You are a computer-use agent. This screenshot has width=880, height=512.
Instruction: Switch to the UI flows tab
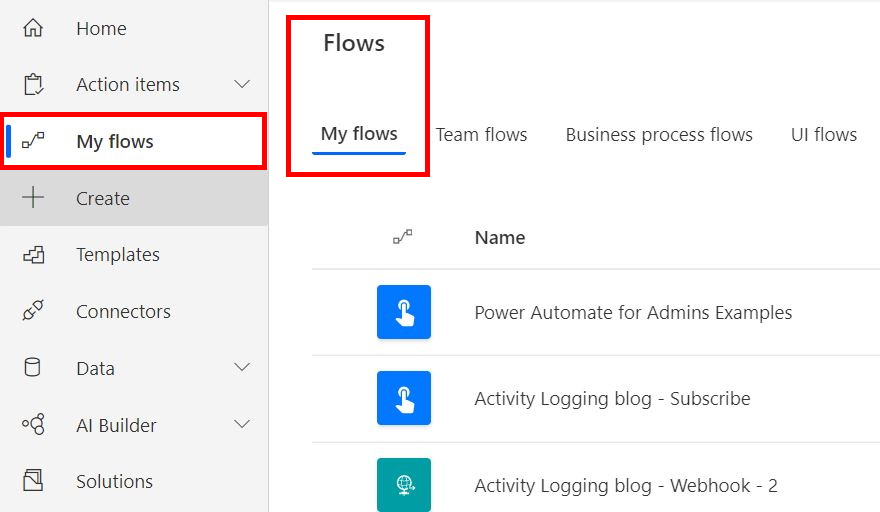click(824, 135)
